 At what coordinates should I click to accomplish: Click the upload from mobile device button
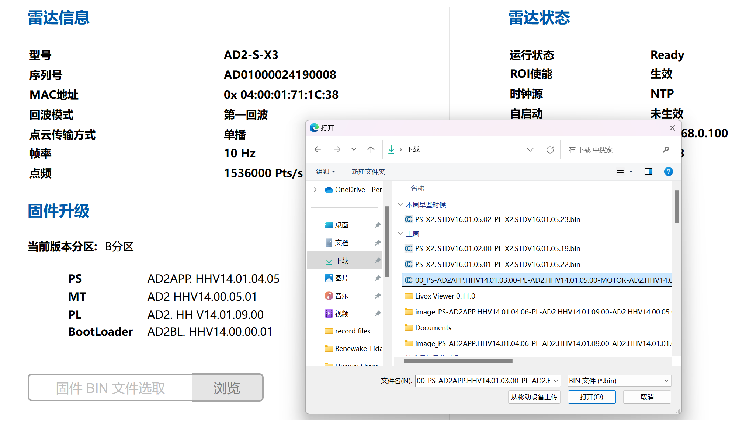(x=534, y=397)
